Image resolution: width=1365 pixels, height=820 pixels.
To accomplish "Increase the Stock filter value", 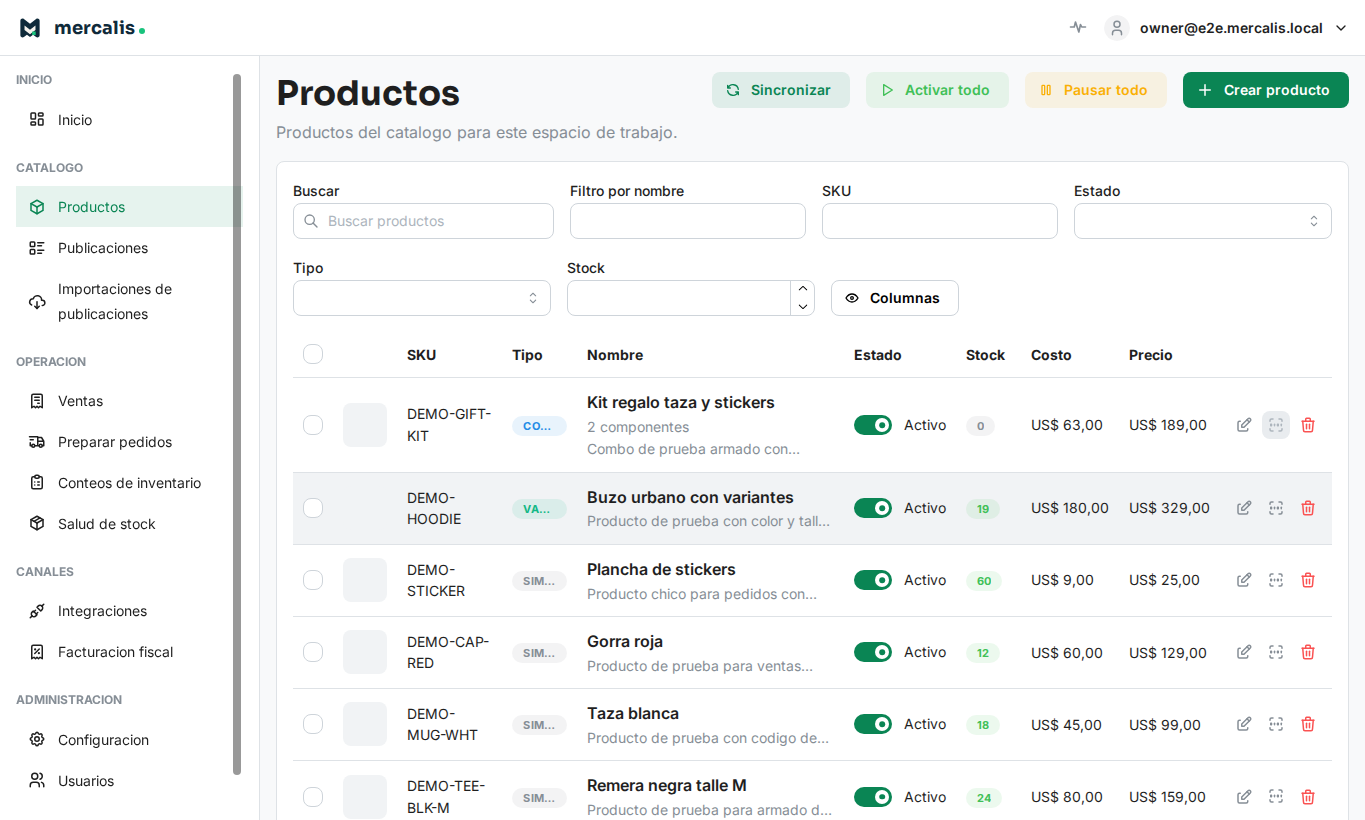I will [803, 289].
